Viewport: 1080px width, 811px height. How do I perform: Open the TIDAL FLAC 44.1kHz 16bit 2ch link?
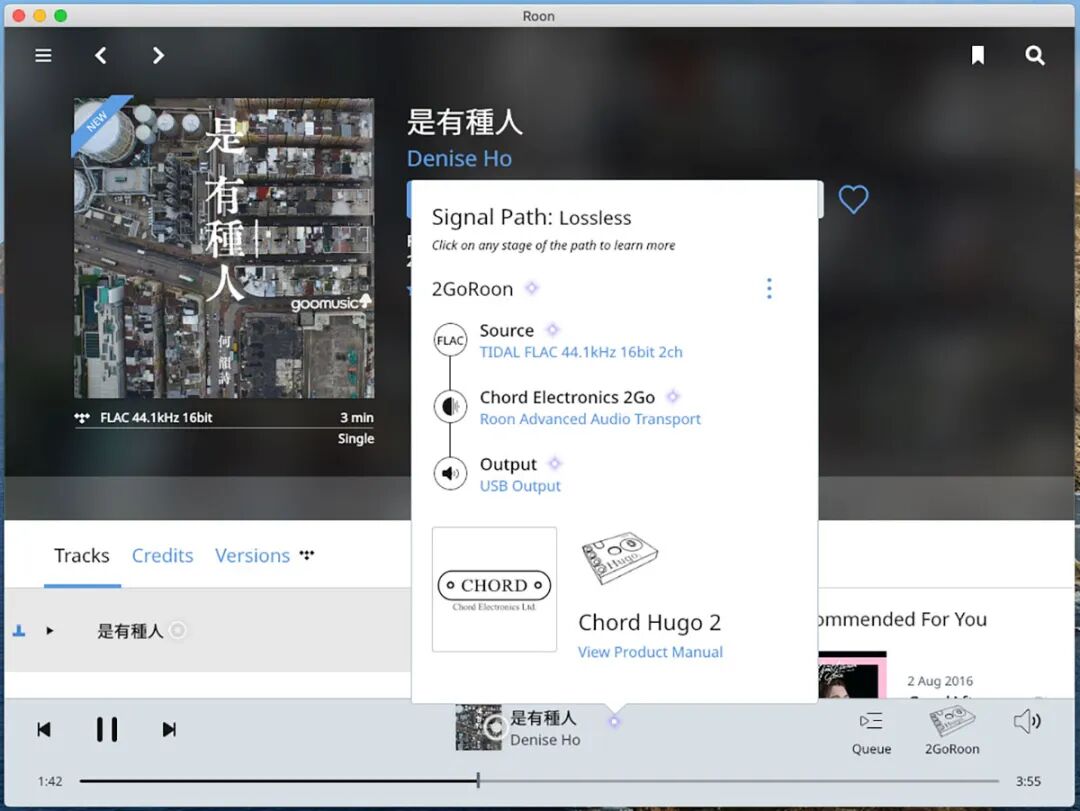[581, 352]
